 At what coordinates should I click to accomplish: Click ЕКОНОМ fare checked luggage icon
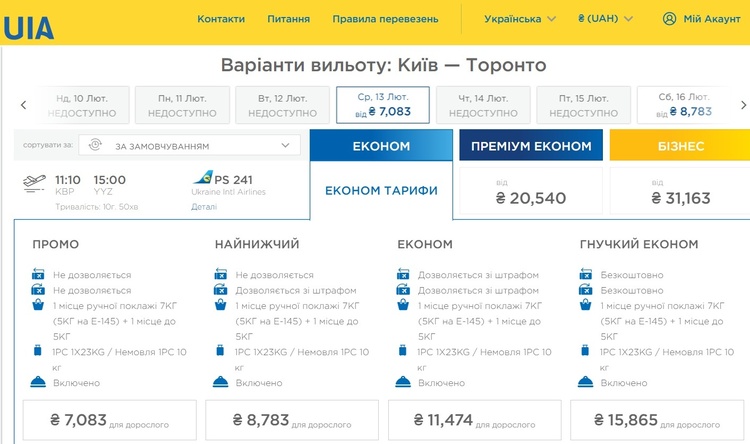[403, 350]
